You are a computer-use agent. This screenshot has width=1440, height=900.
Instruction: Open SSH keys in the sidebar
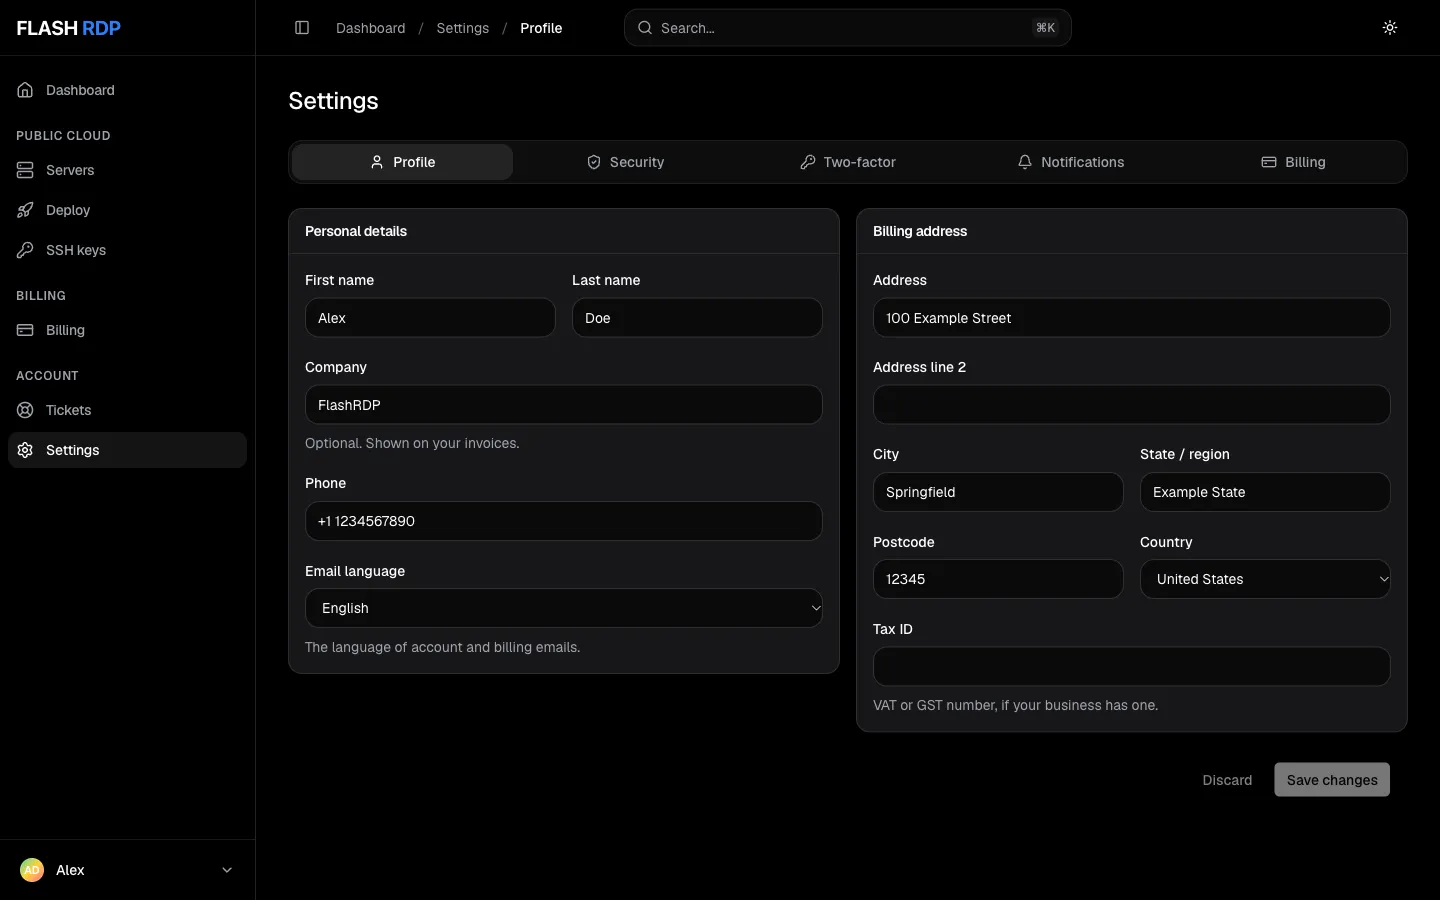click(127, 250)
